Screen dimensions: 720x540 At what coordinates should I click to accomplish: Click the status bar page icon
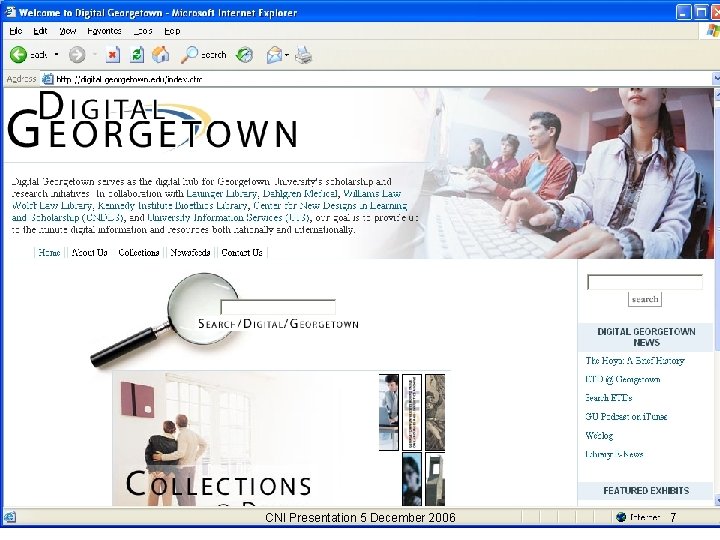point(10,518)
